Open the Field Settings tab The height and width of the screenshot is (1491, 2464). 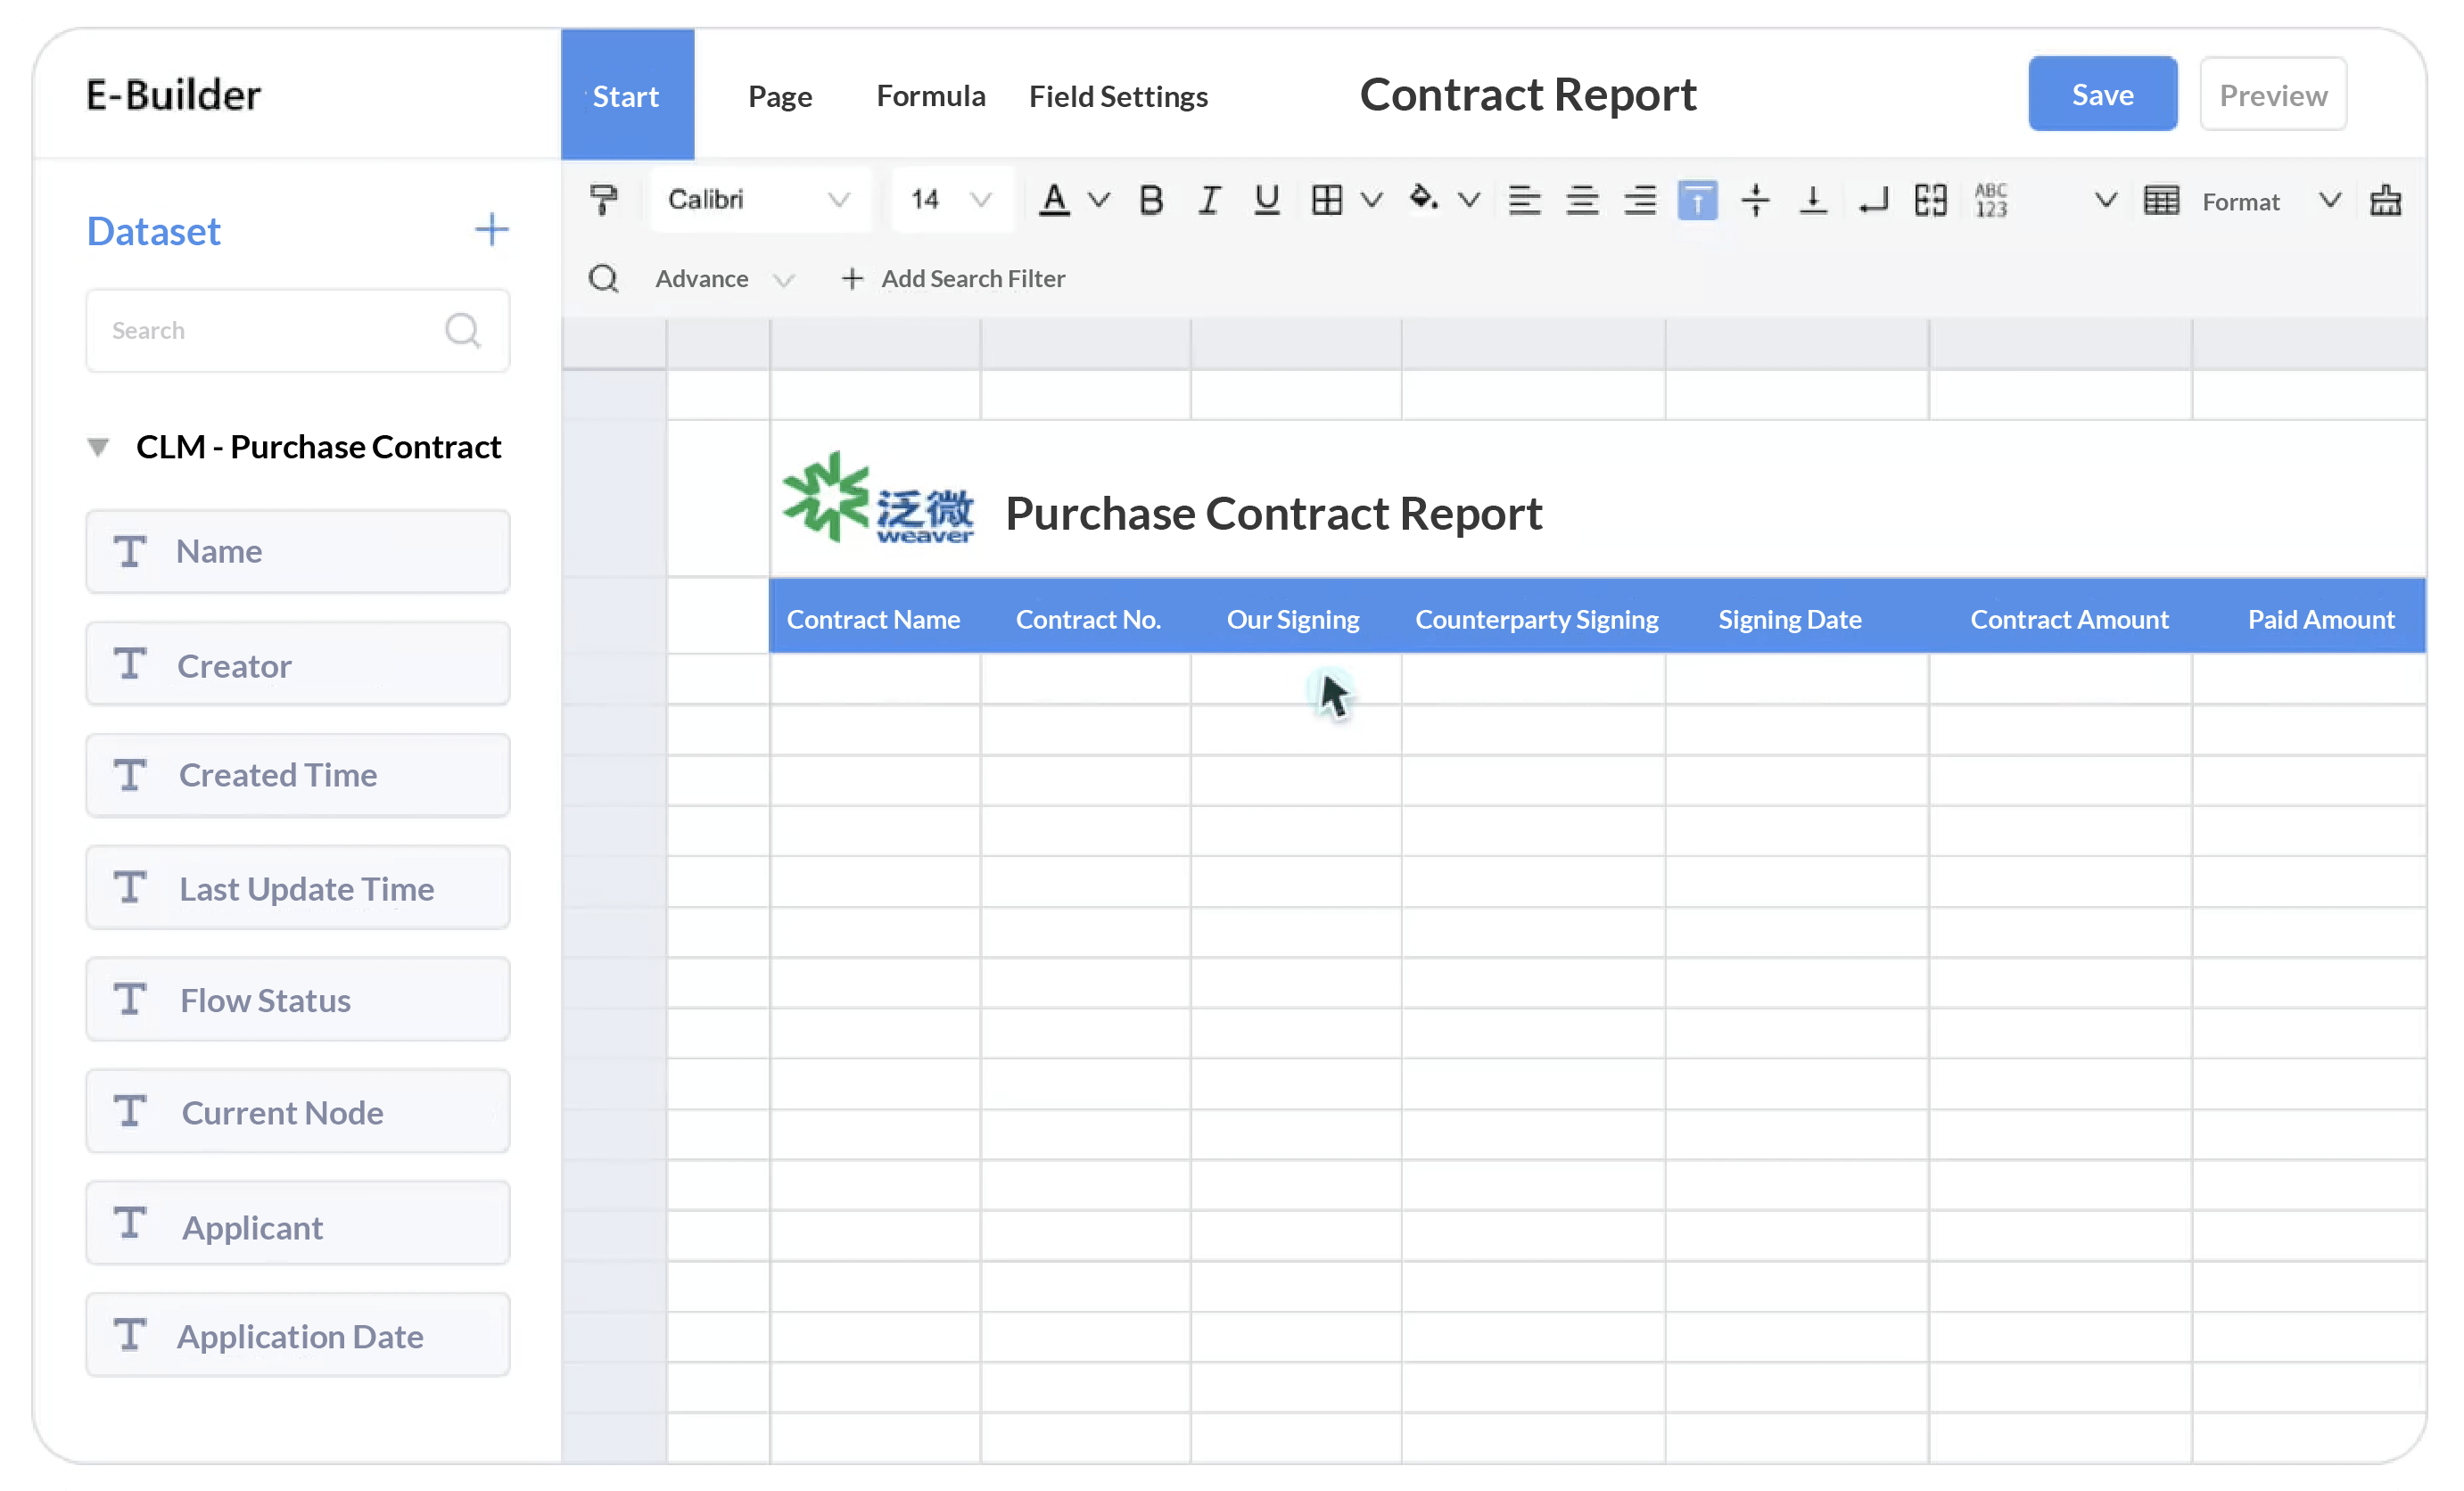pyautogui.click(x=1118, y=96)
